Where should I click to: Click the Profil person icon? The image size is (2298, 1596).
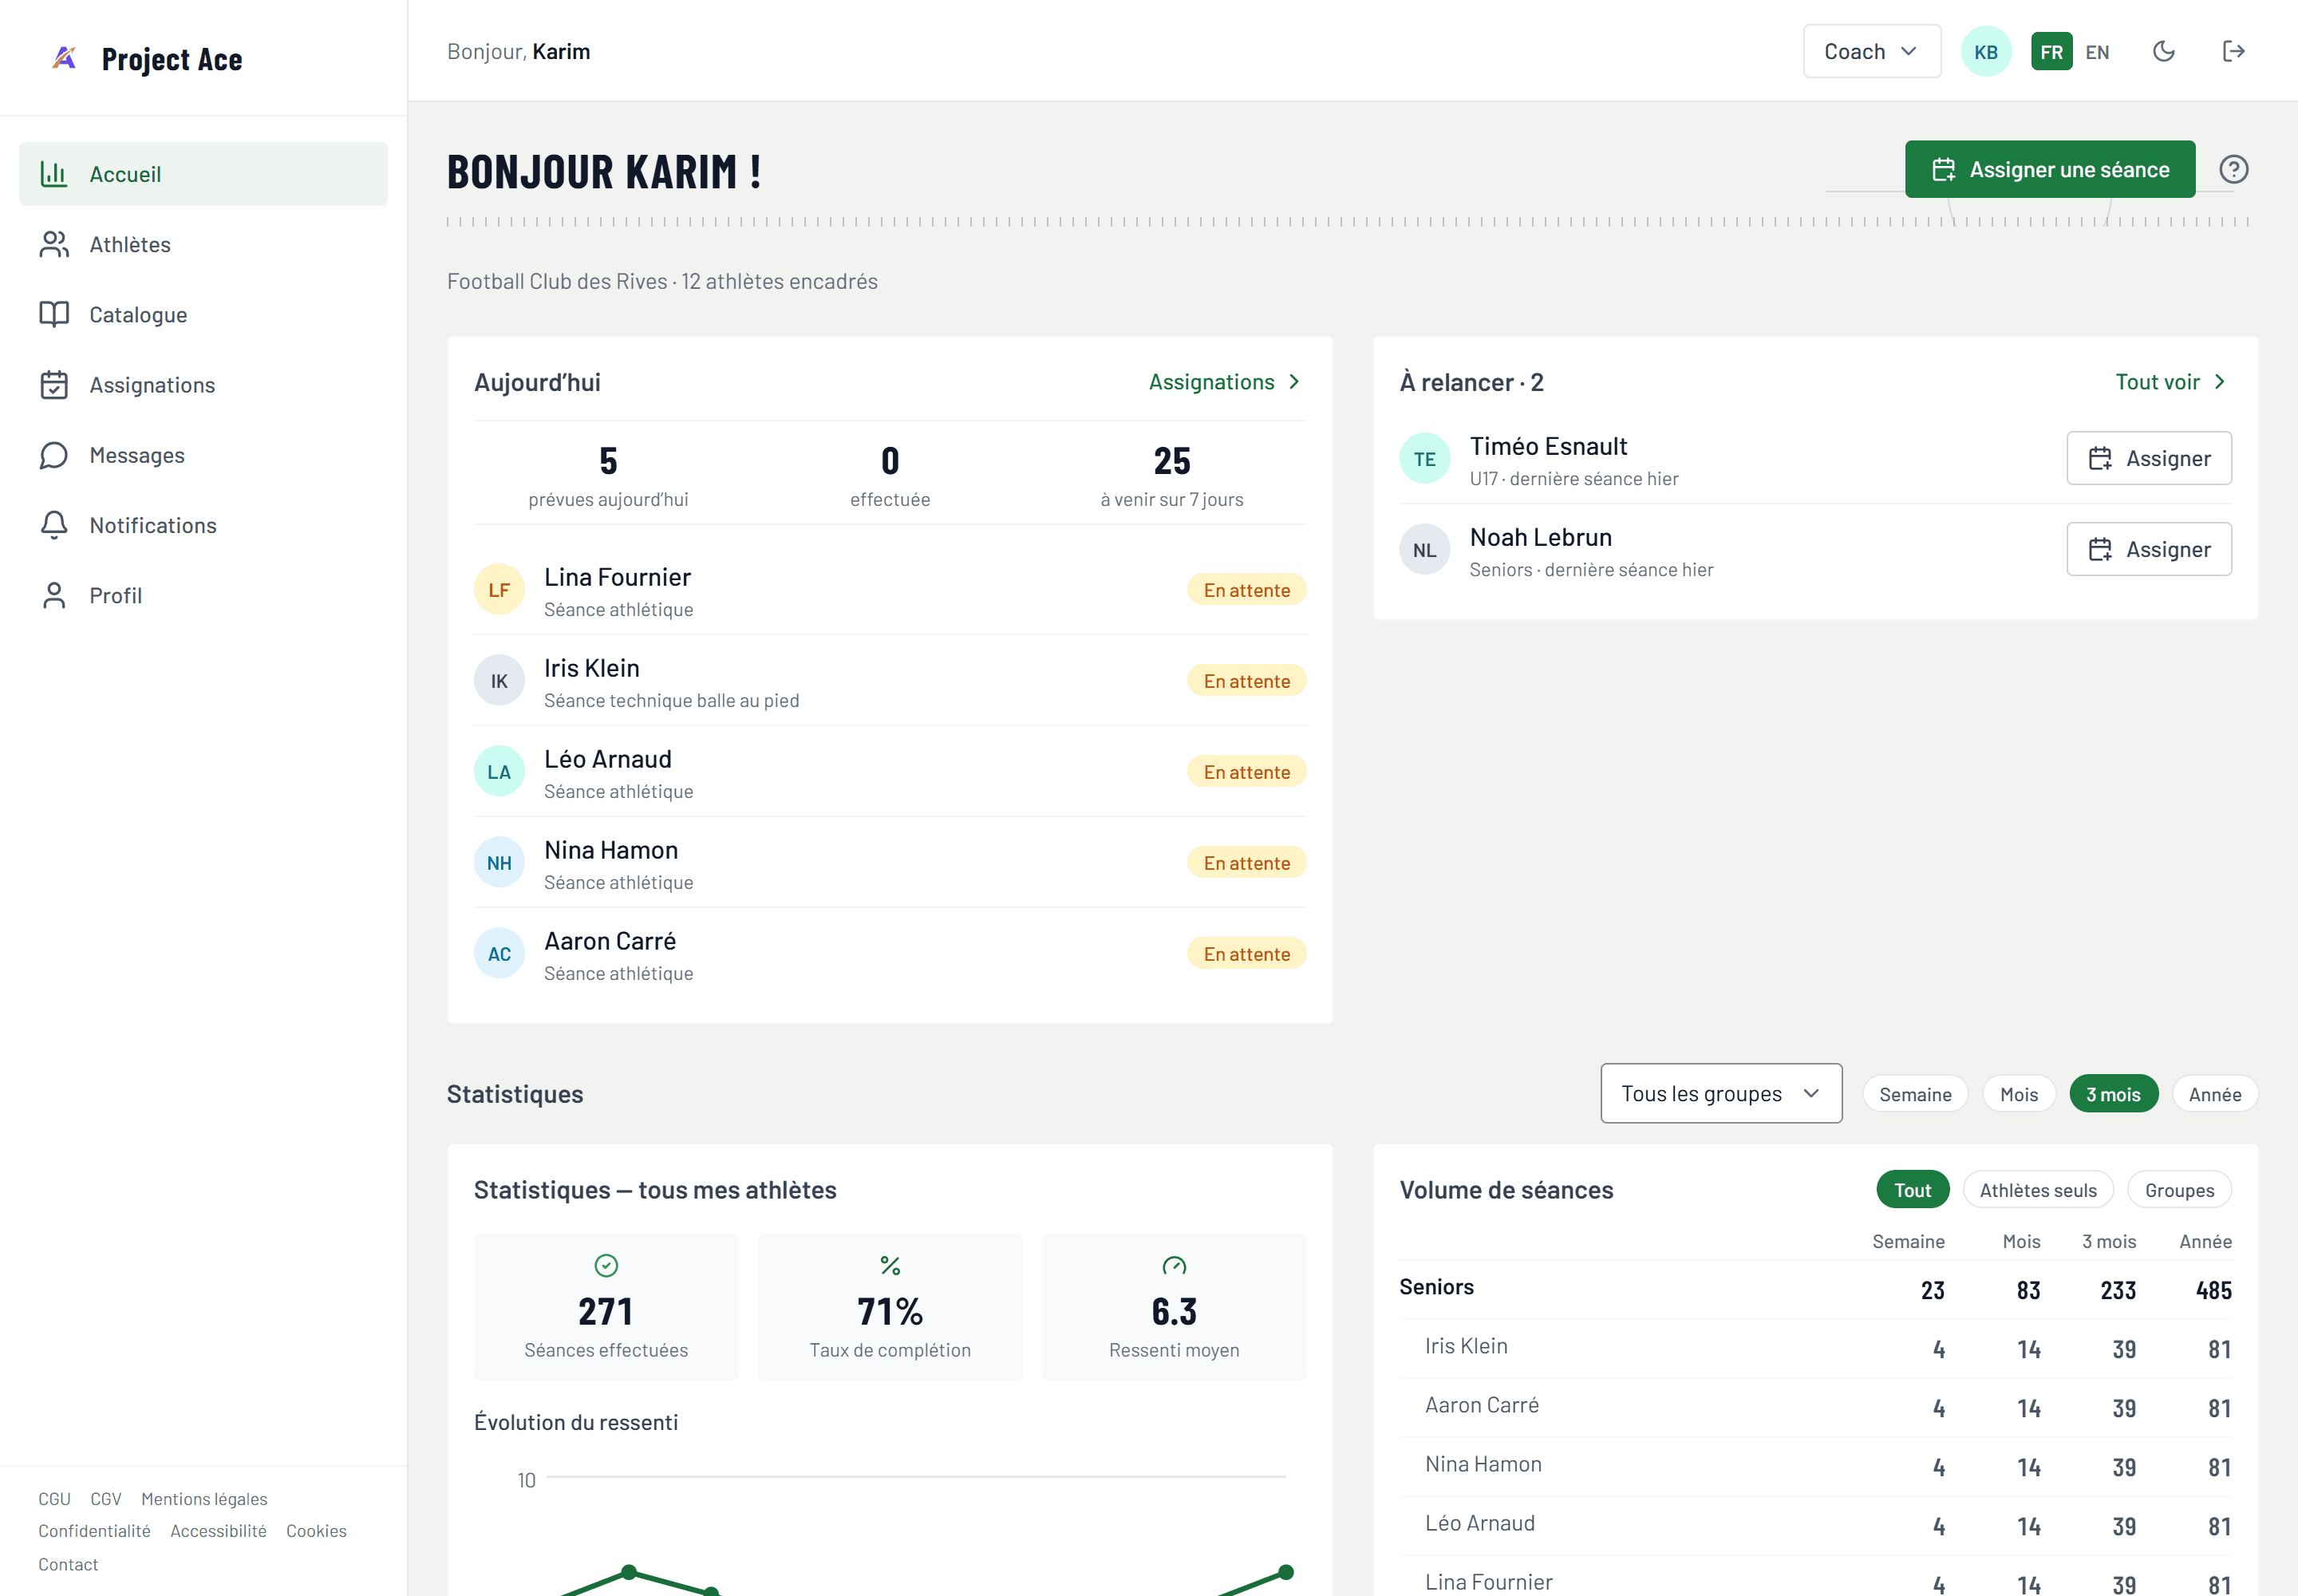[x=54, y=595]
